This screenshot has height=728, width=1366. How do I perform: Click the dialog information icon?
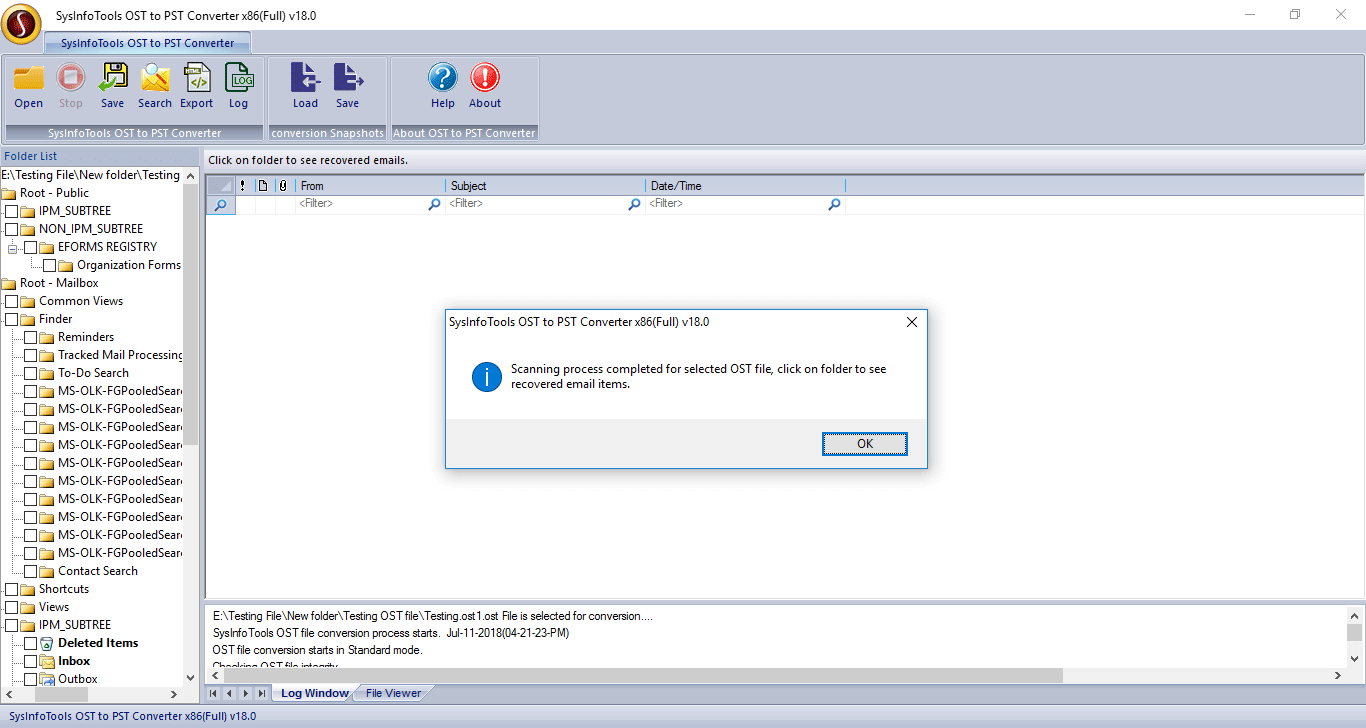click(487, 376)
